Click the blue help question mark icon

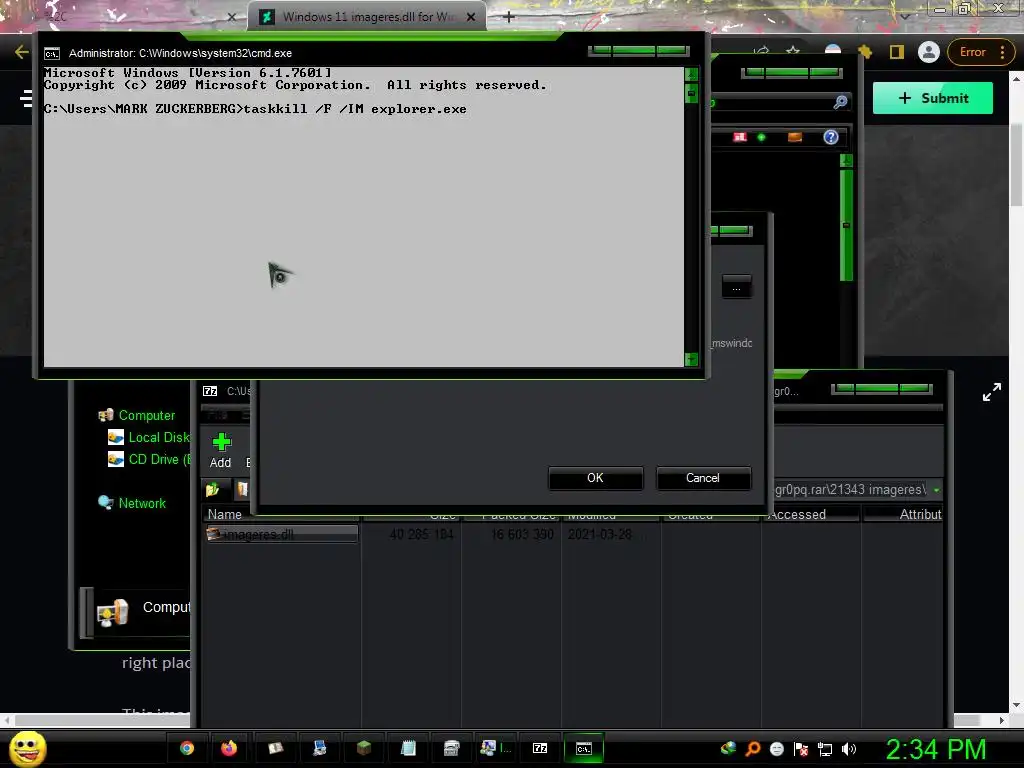831,137
